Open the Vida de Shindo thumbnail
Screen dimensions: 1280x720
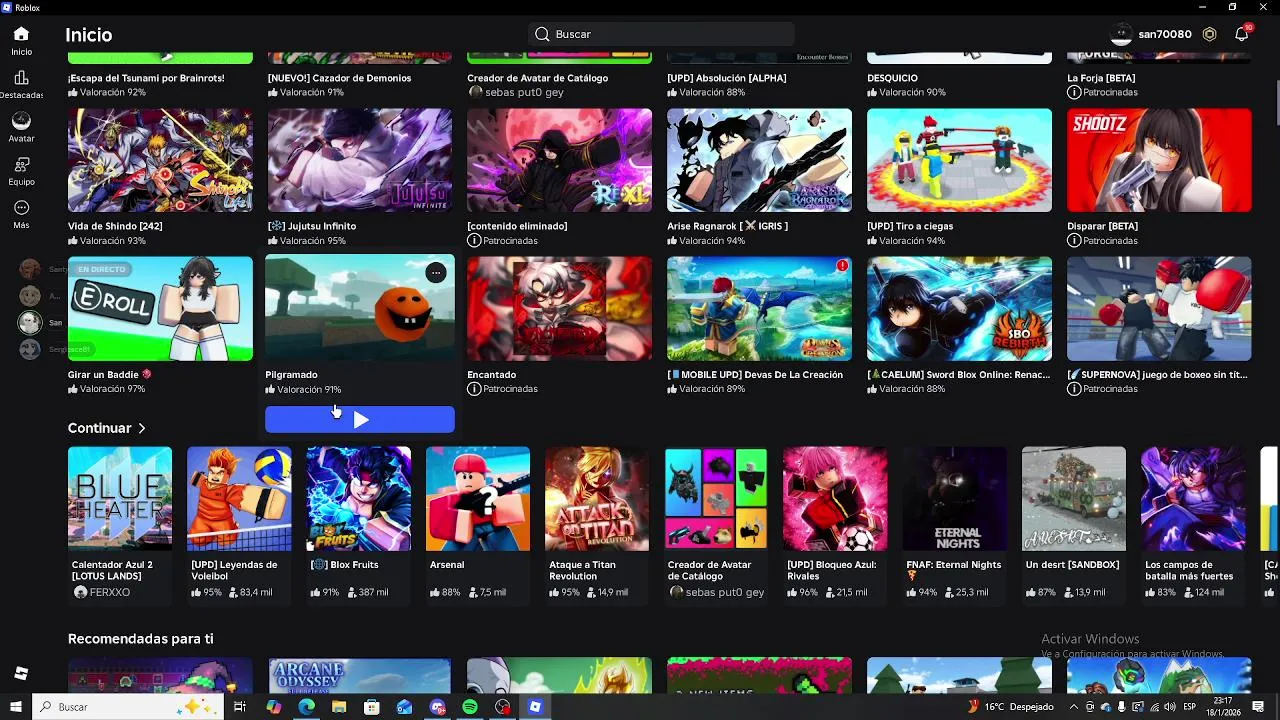click(x=160, y=160)
